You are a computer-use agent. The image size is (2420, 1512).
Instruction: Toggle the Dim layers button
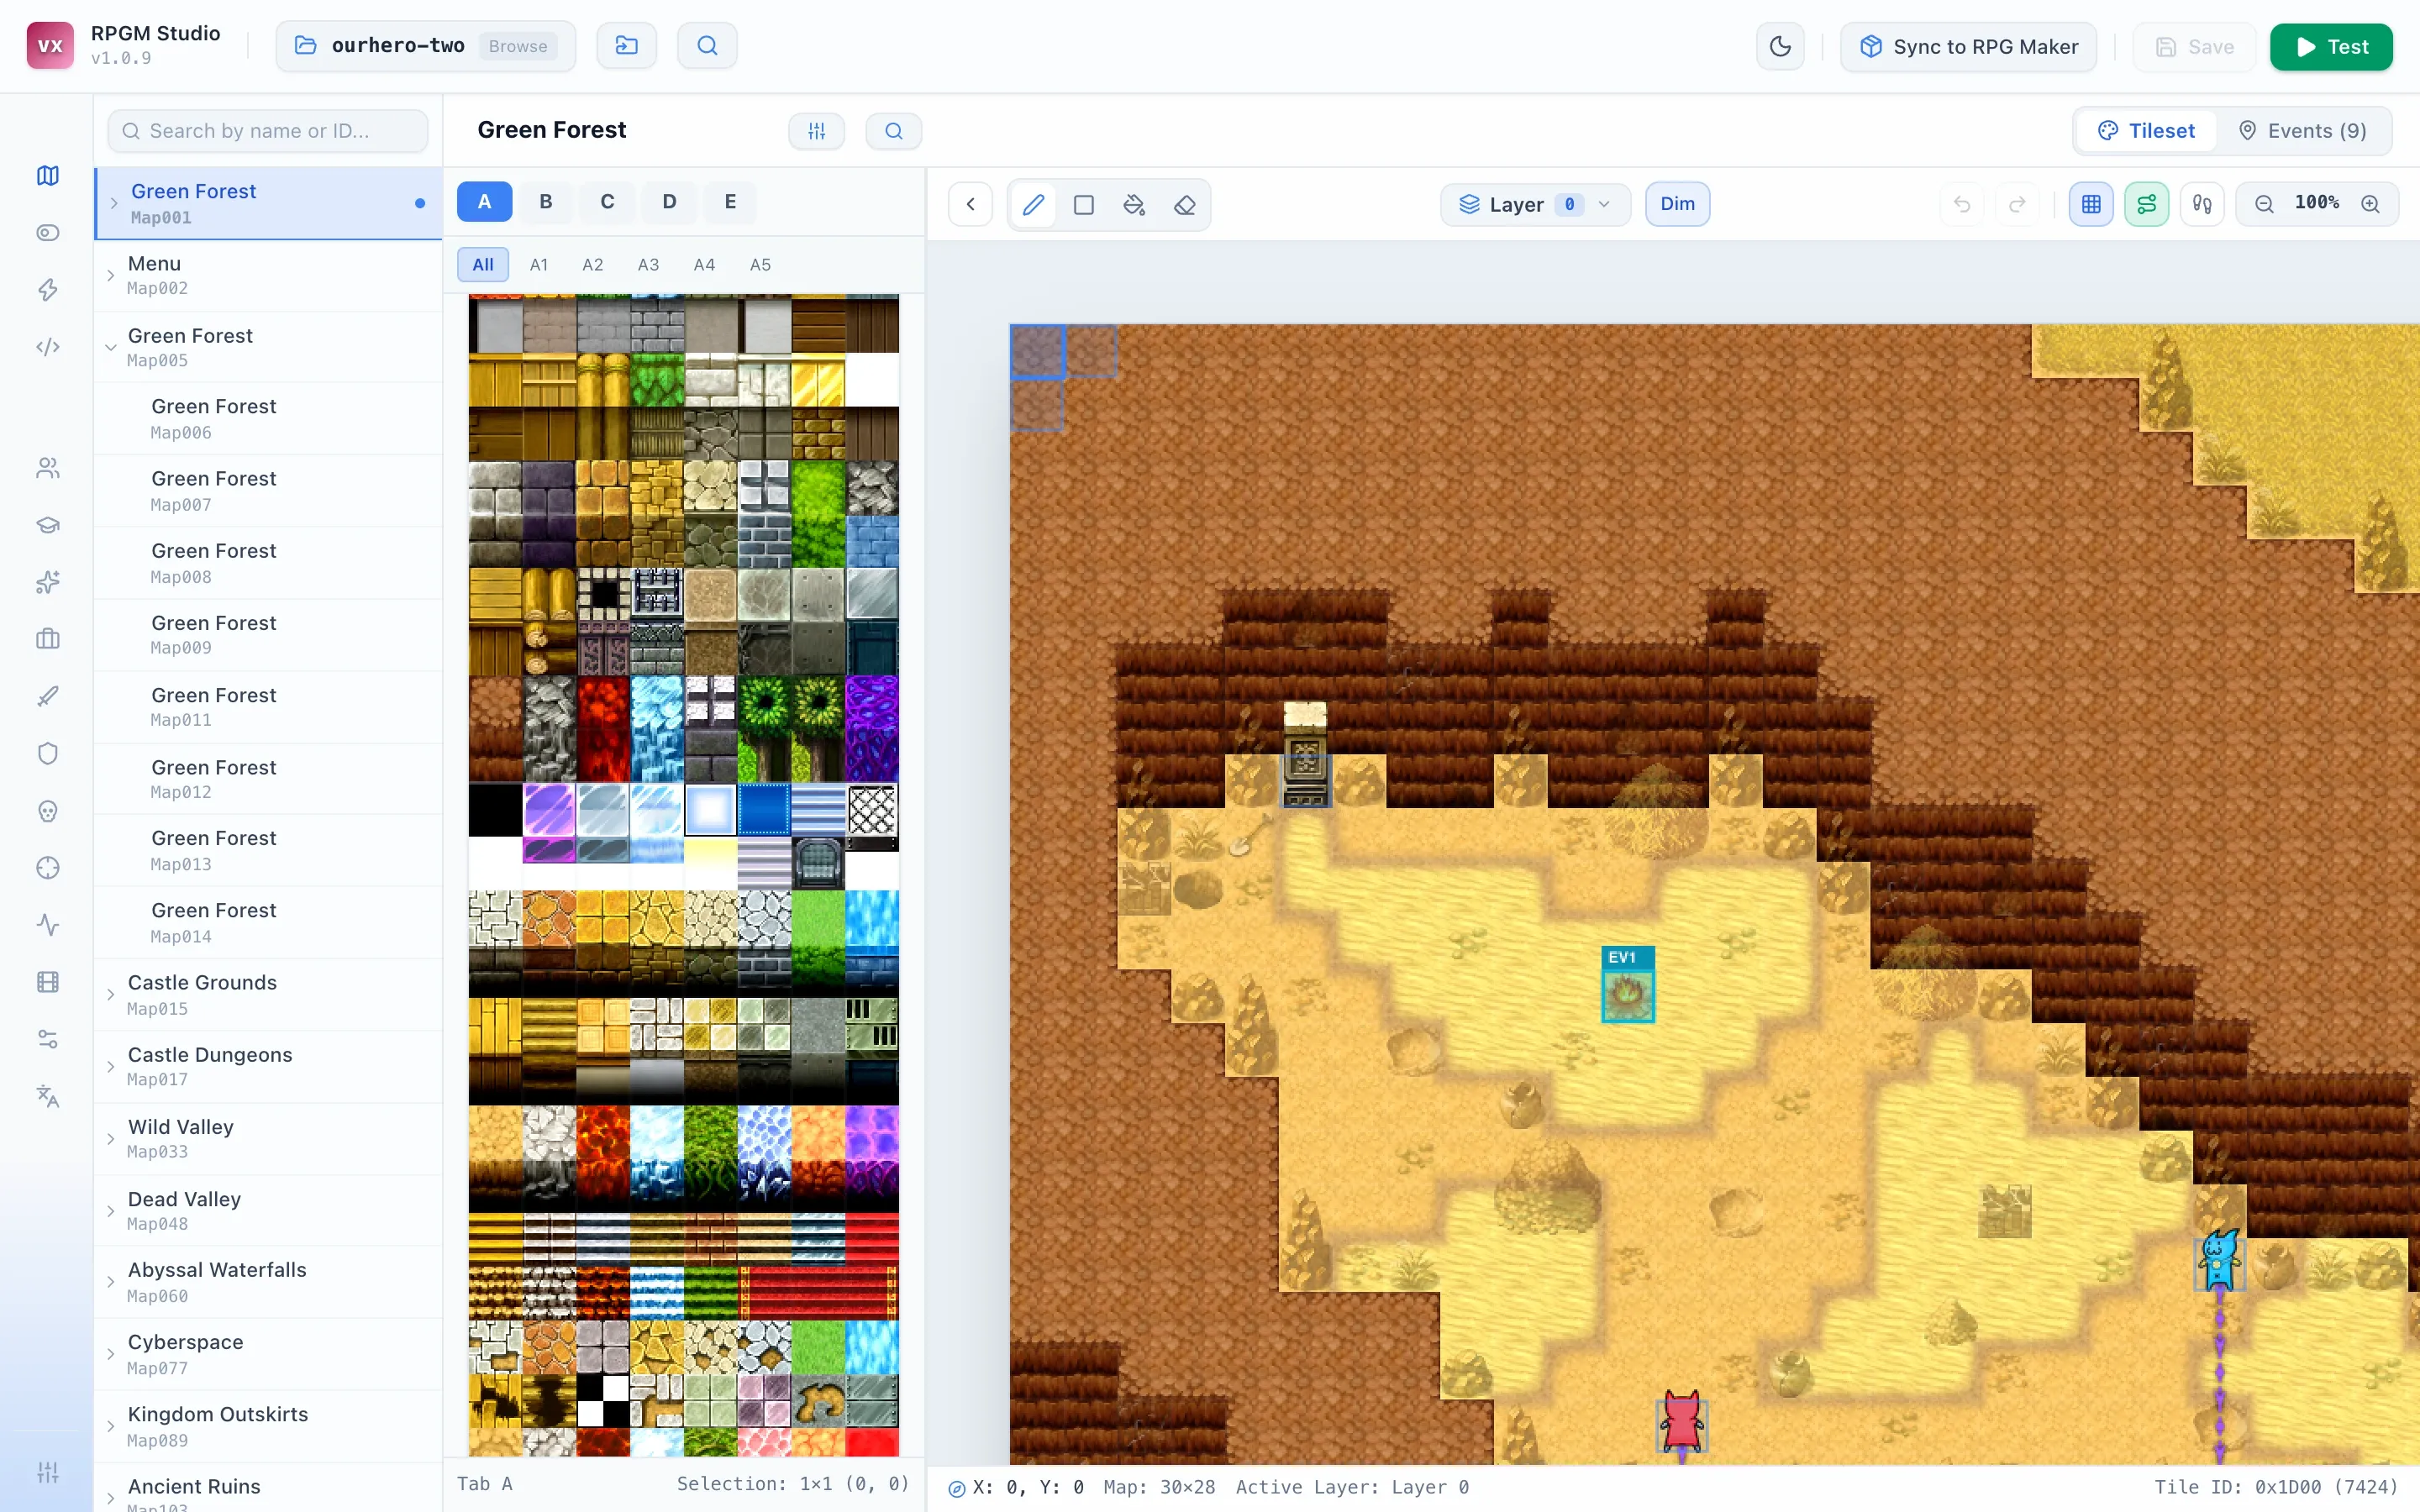pos(1677,204)
